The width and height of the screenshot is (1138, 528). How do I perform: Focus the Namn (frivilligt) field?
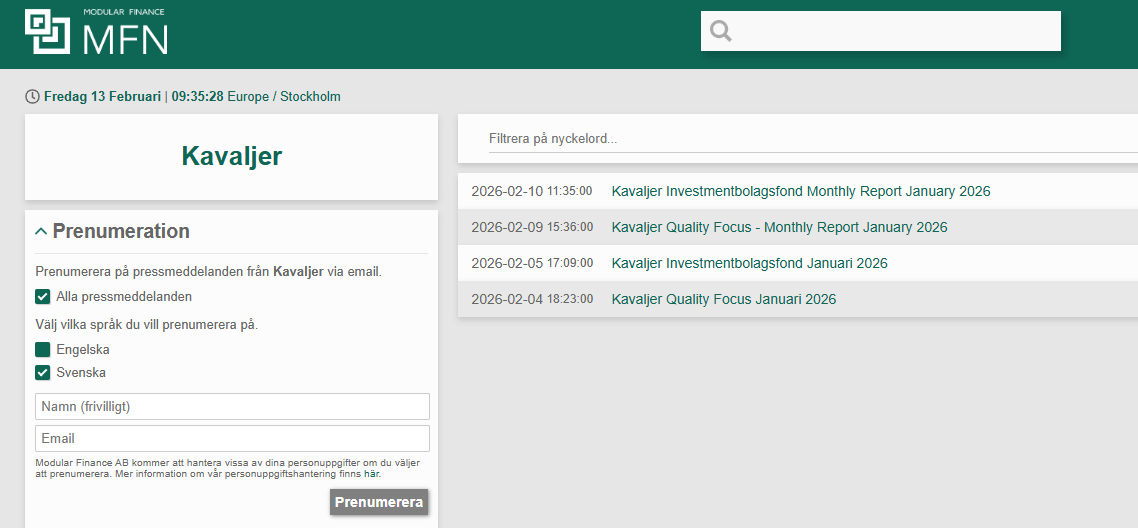tap(232, 407)
